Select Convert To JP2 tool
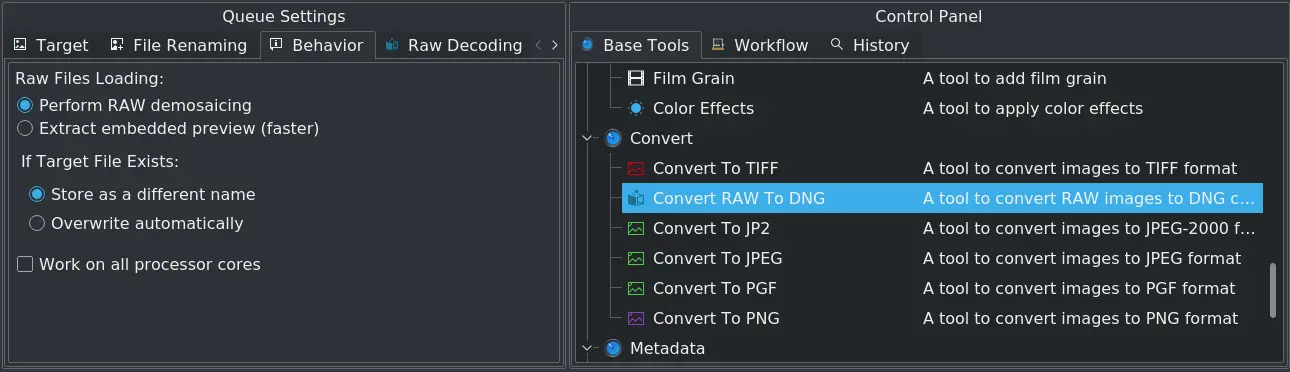The image size is (1290, 372). pos(942,228)
